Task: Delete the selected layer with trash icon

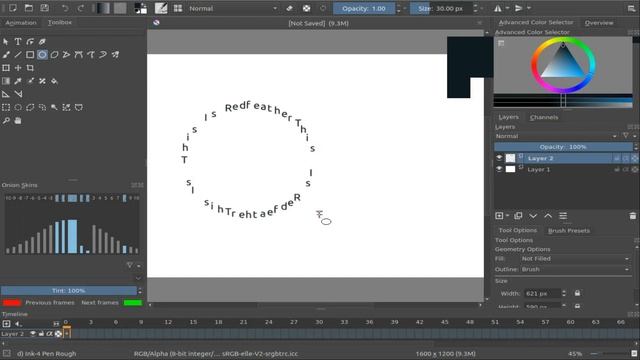Action: [632, 216]
